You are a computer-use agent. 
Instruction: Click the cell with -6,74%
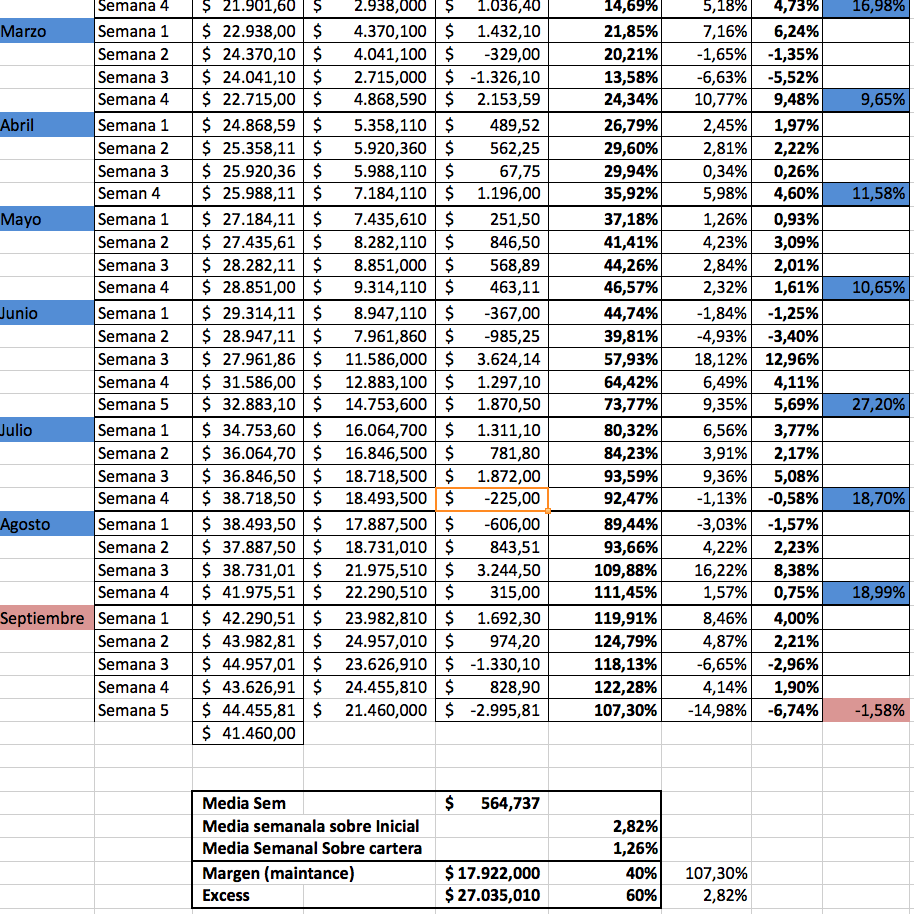(787, 711)
